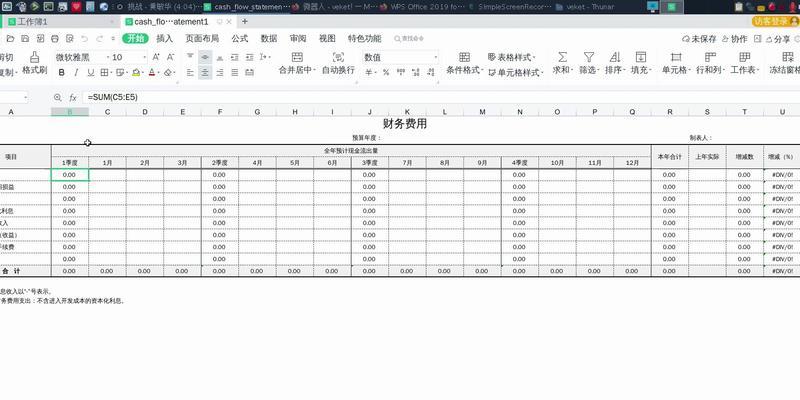Align cell content to top

click(190, 57)
